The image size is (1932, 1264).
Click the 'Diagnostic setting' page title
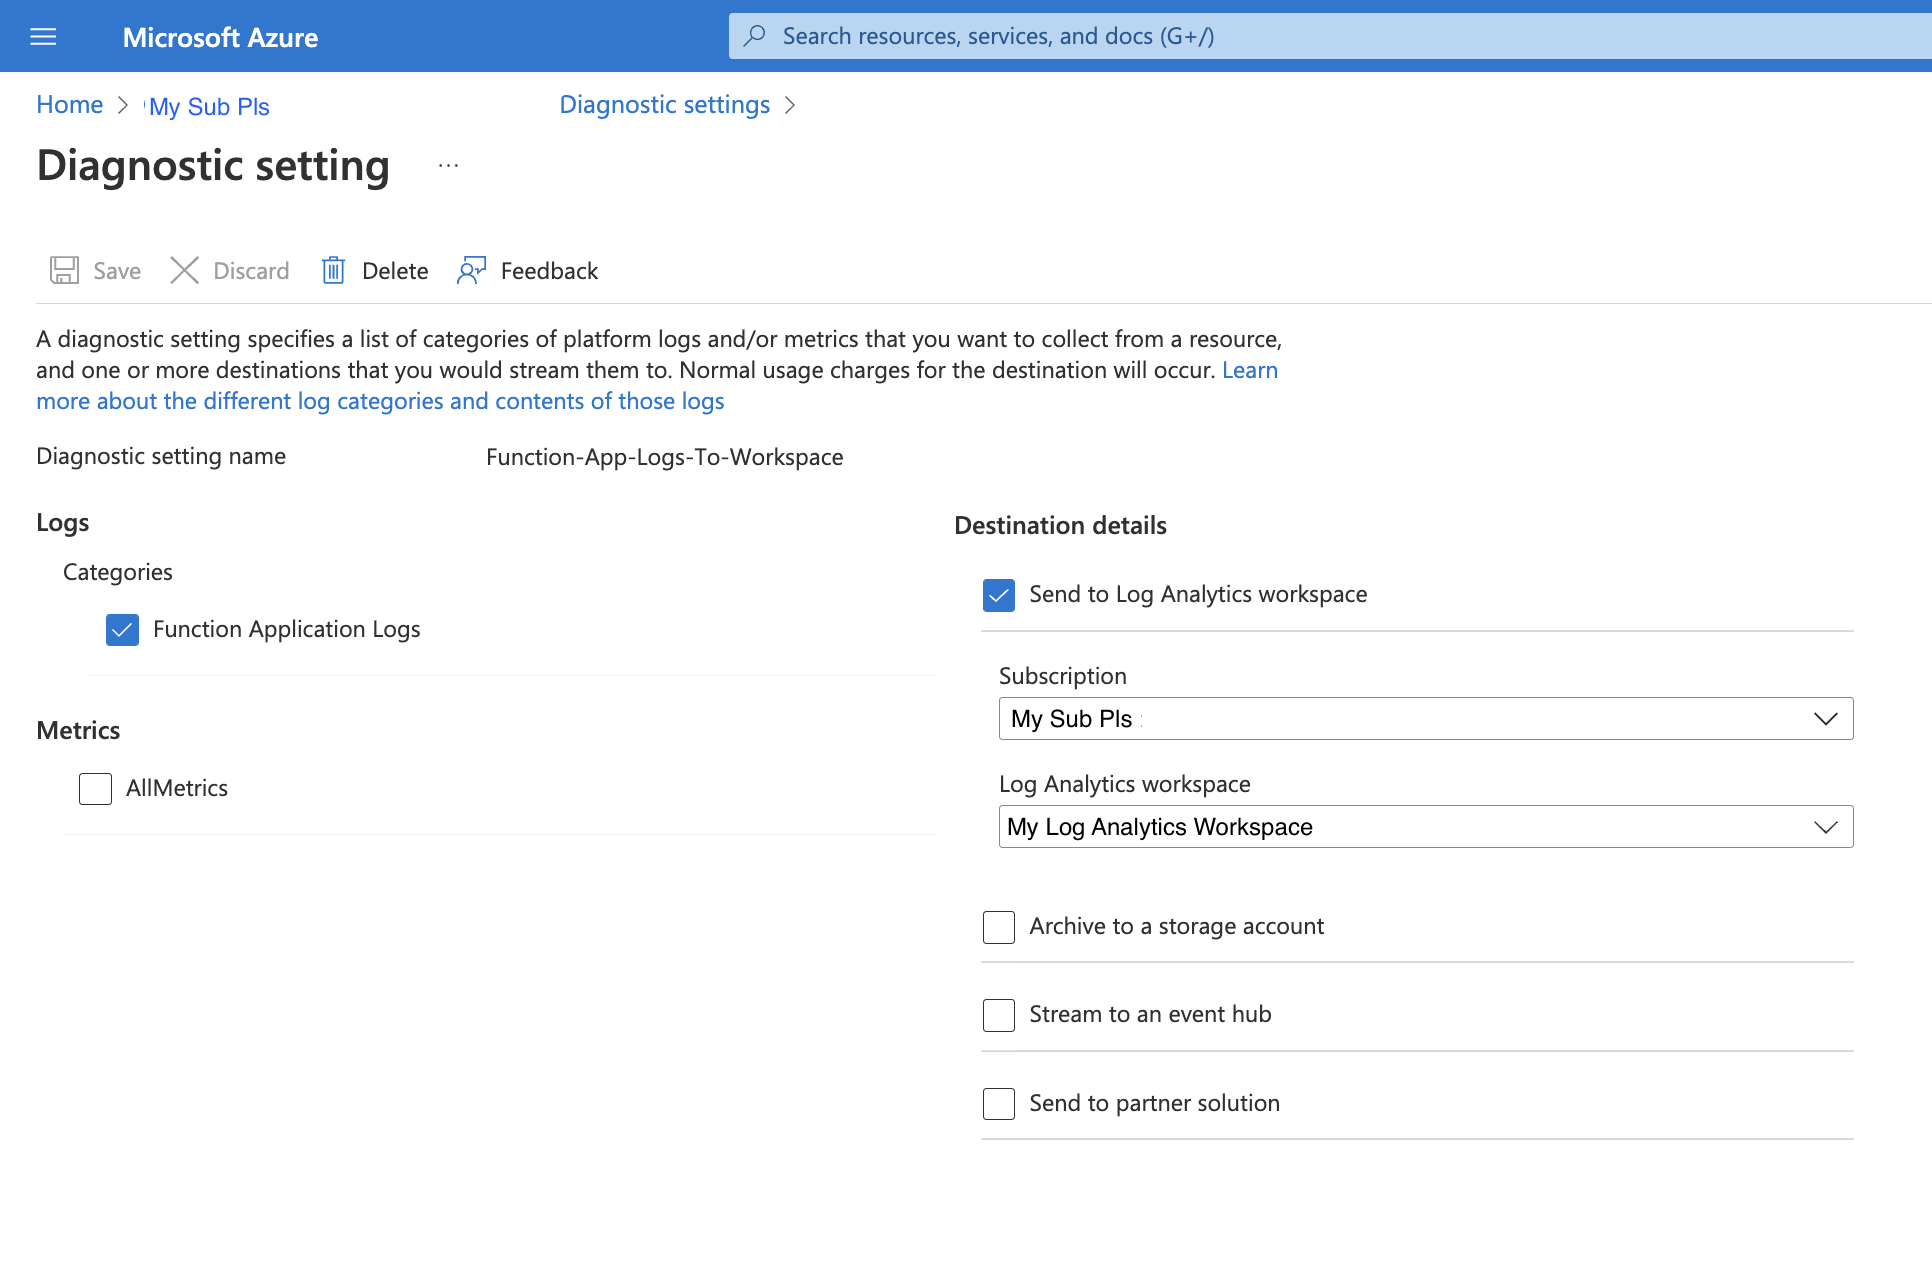[213, 165]
